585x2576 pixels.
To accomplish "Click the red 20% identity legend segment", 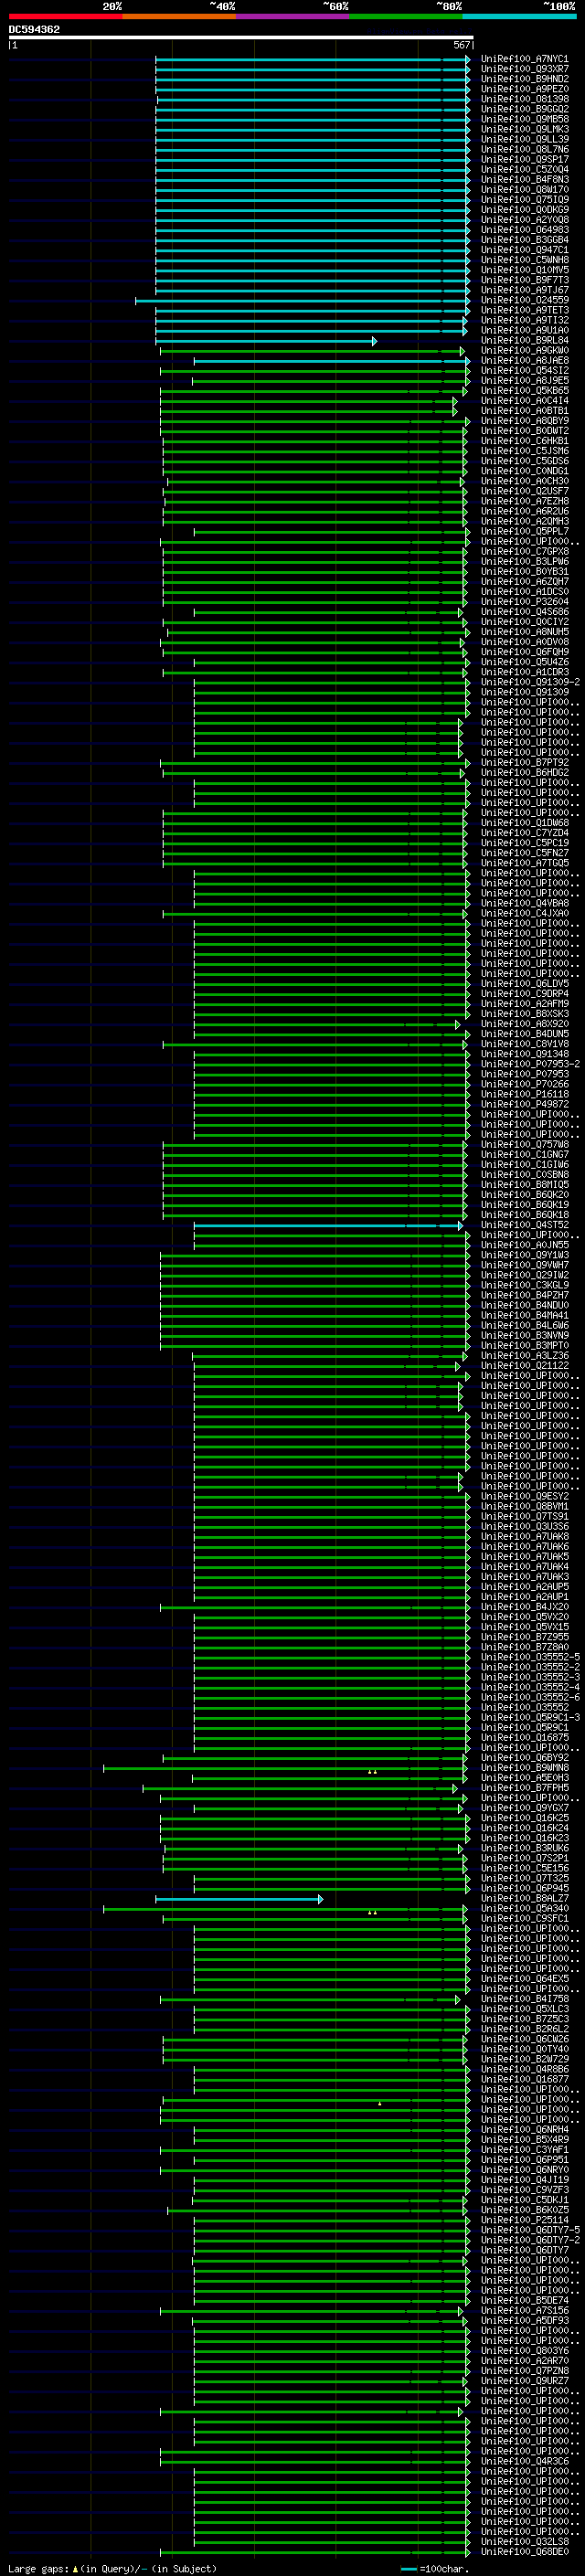I will pos(66,17).
